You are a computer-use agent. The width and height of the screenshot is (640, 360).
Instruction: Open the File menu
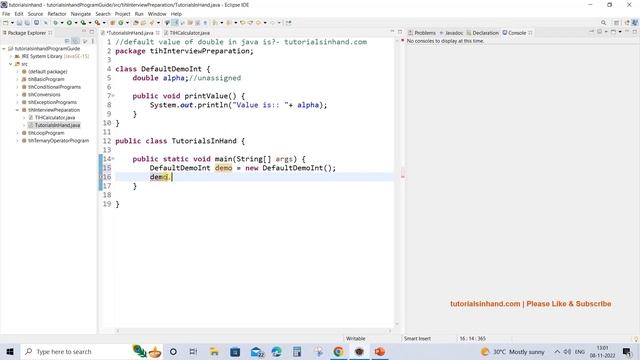pyautogui.click(x=6, y=14)
